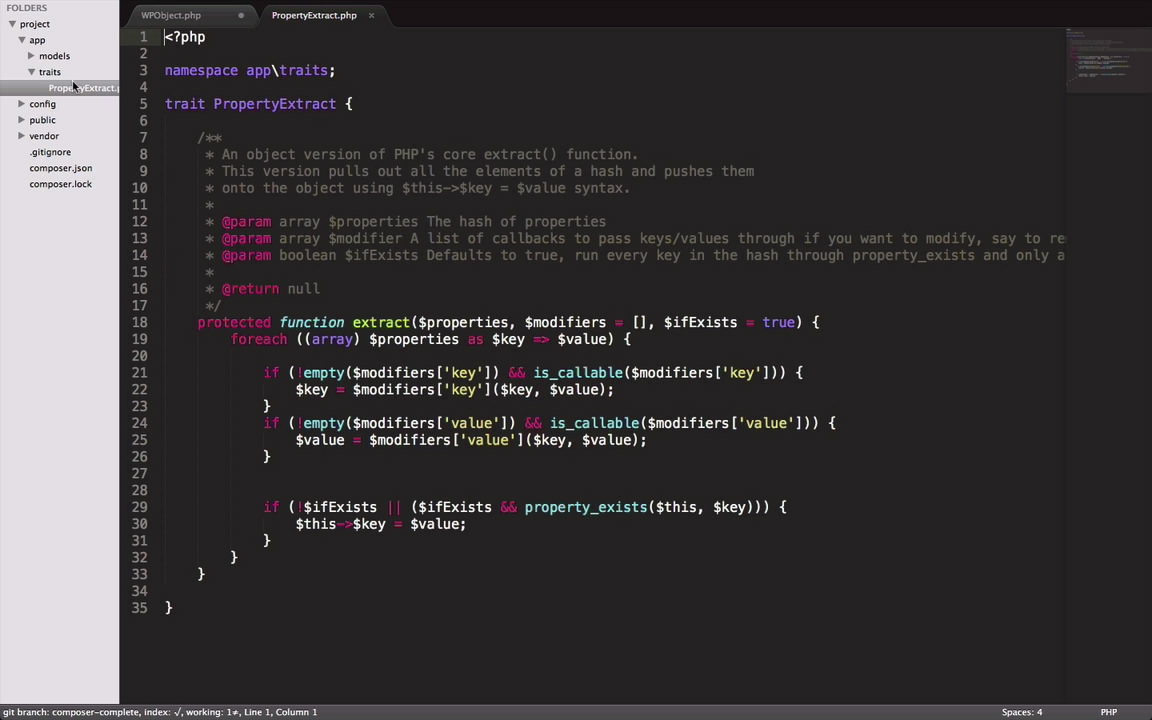Viewport: 1152px width, 720px height.
Task: Select the traits folder label
Action: (50, 72)
